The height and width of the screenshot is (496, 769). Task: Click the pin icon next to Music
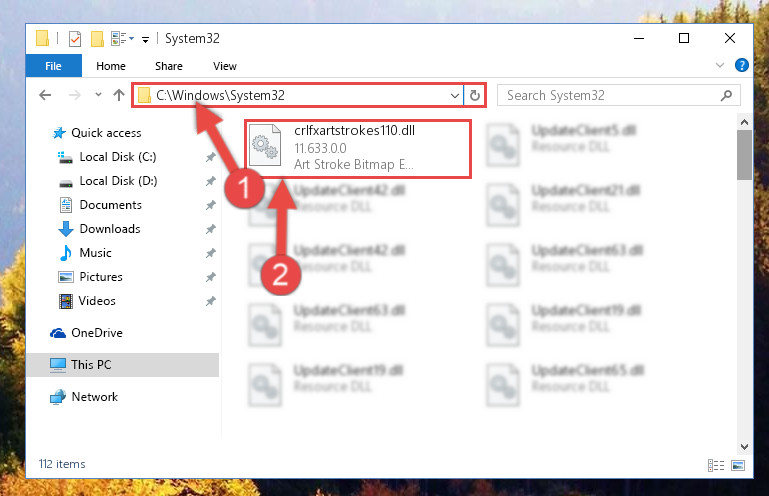pyautogui.click(x=210, y=253)
